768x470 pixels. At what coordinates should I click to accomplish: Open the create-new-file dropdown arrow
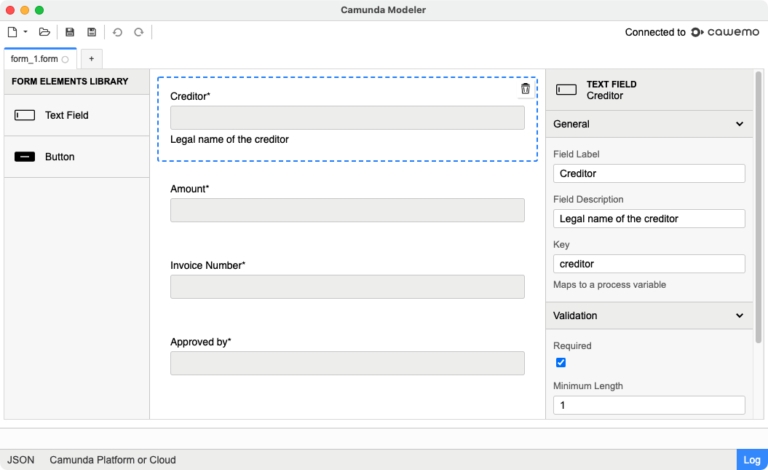pos(25,32)
